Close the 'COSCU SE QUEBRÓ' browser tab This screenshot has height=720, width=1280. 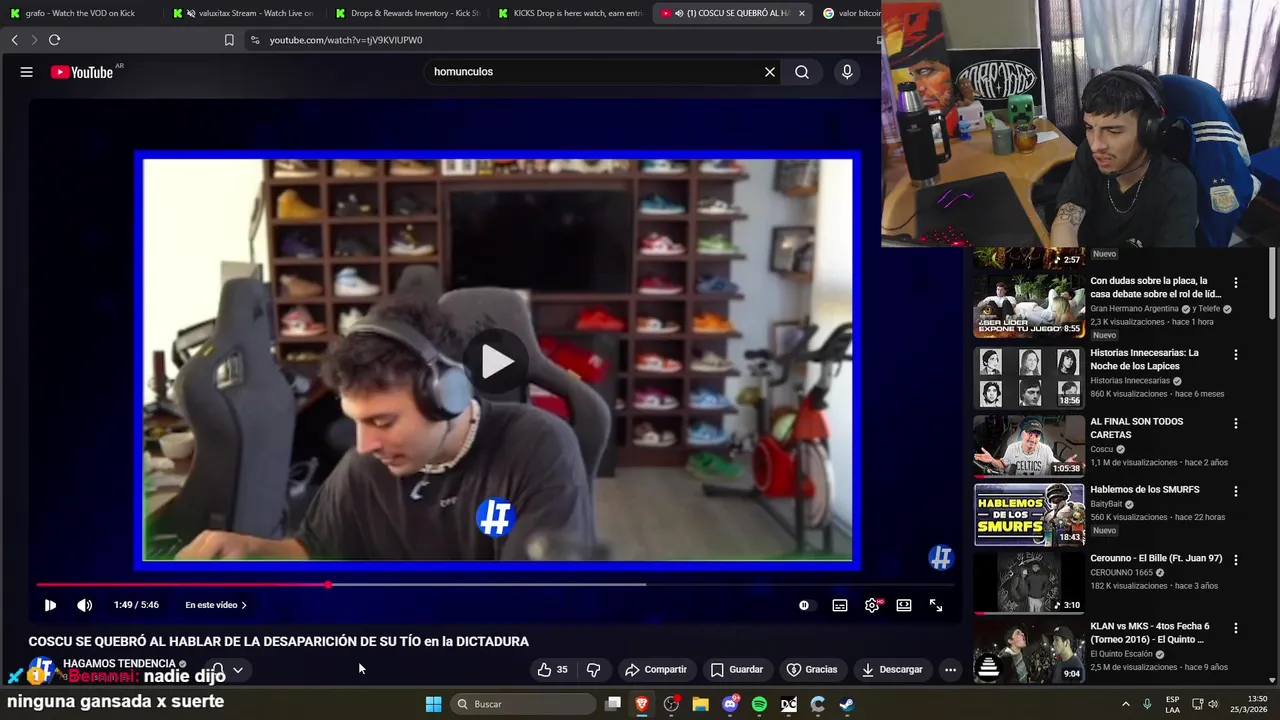(x=801, y=13)
